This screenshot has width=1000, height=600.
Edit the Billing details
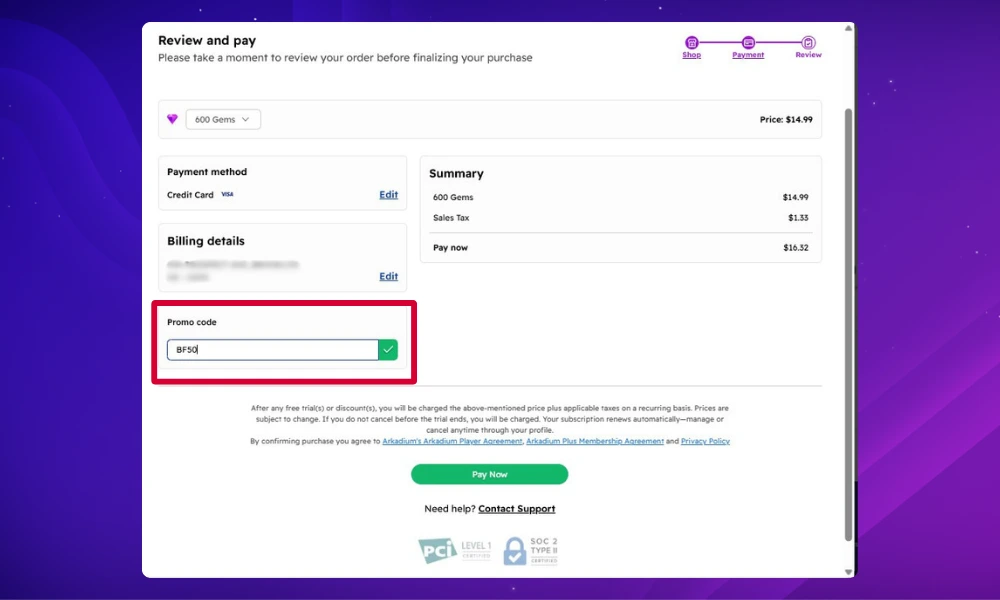[x=388, y=276]
